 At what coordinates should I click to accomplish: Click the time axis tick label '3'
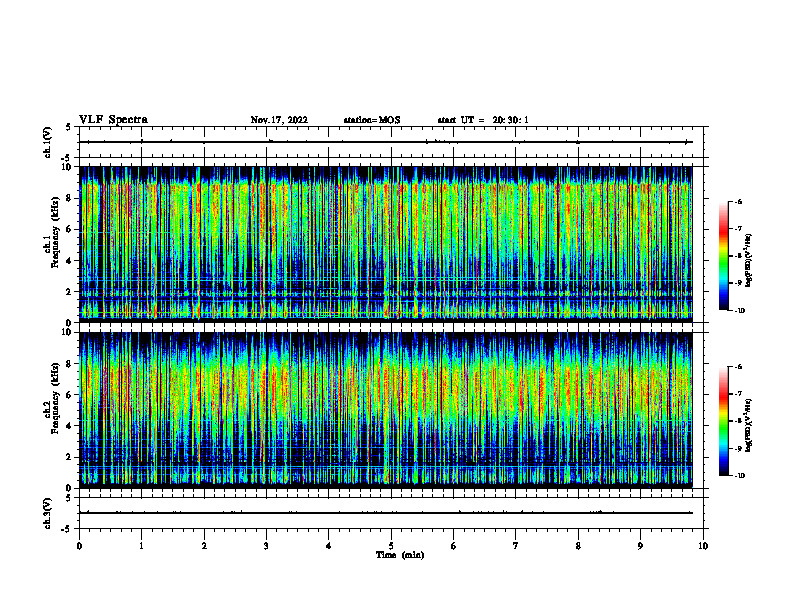[266, 546]
